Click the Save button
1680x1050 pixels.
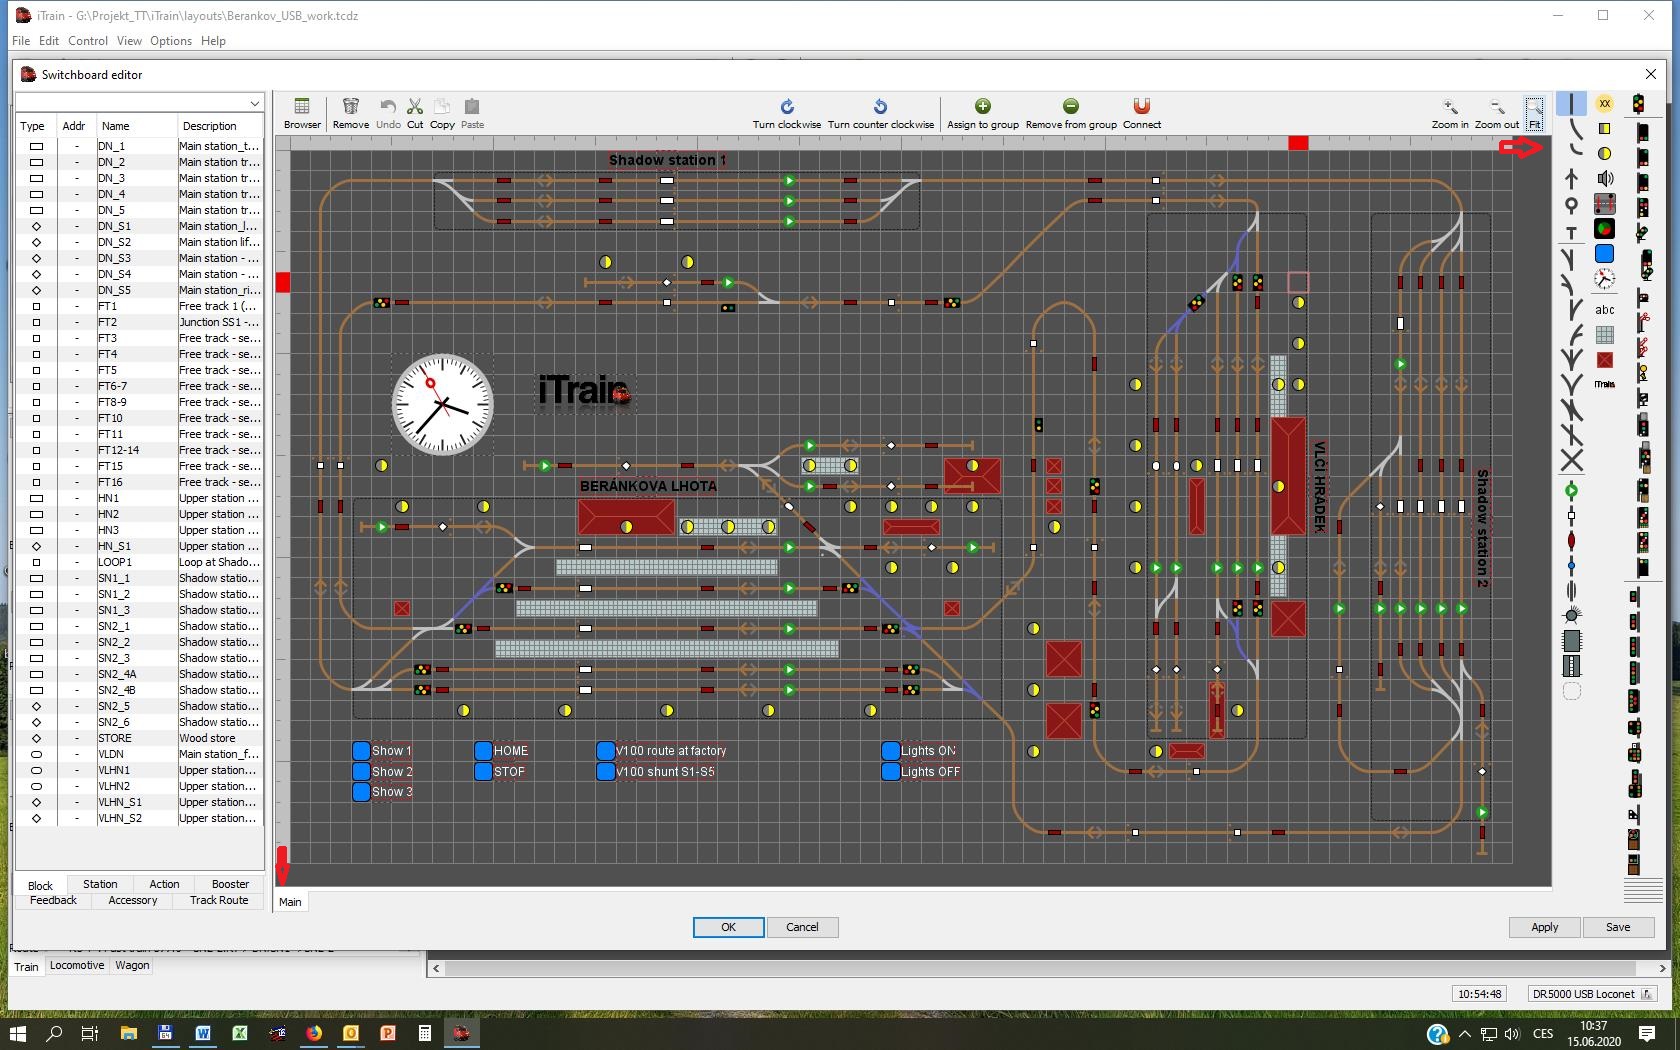pyautogui.click(x=1617, y=927)
